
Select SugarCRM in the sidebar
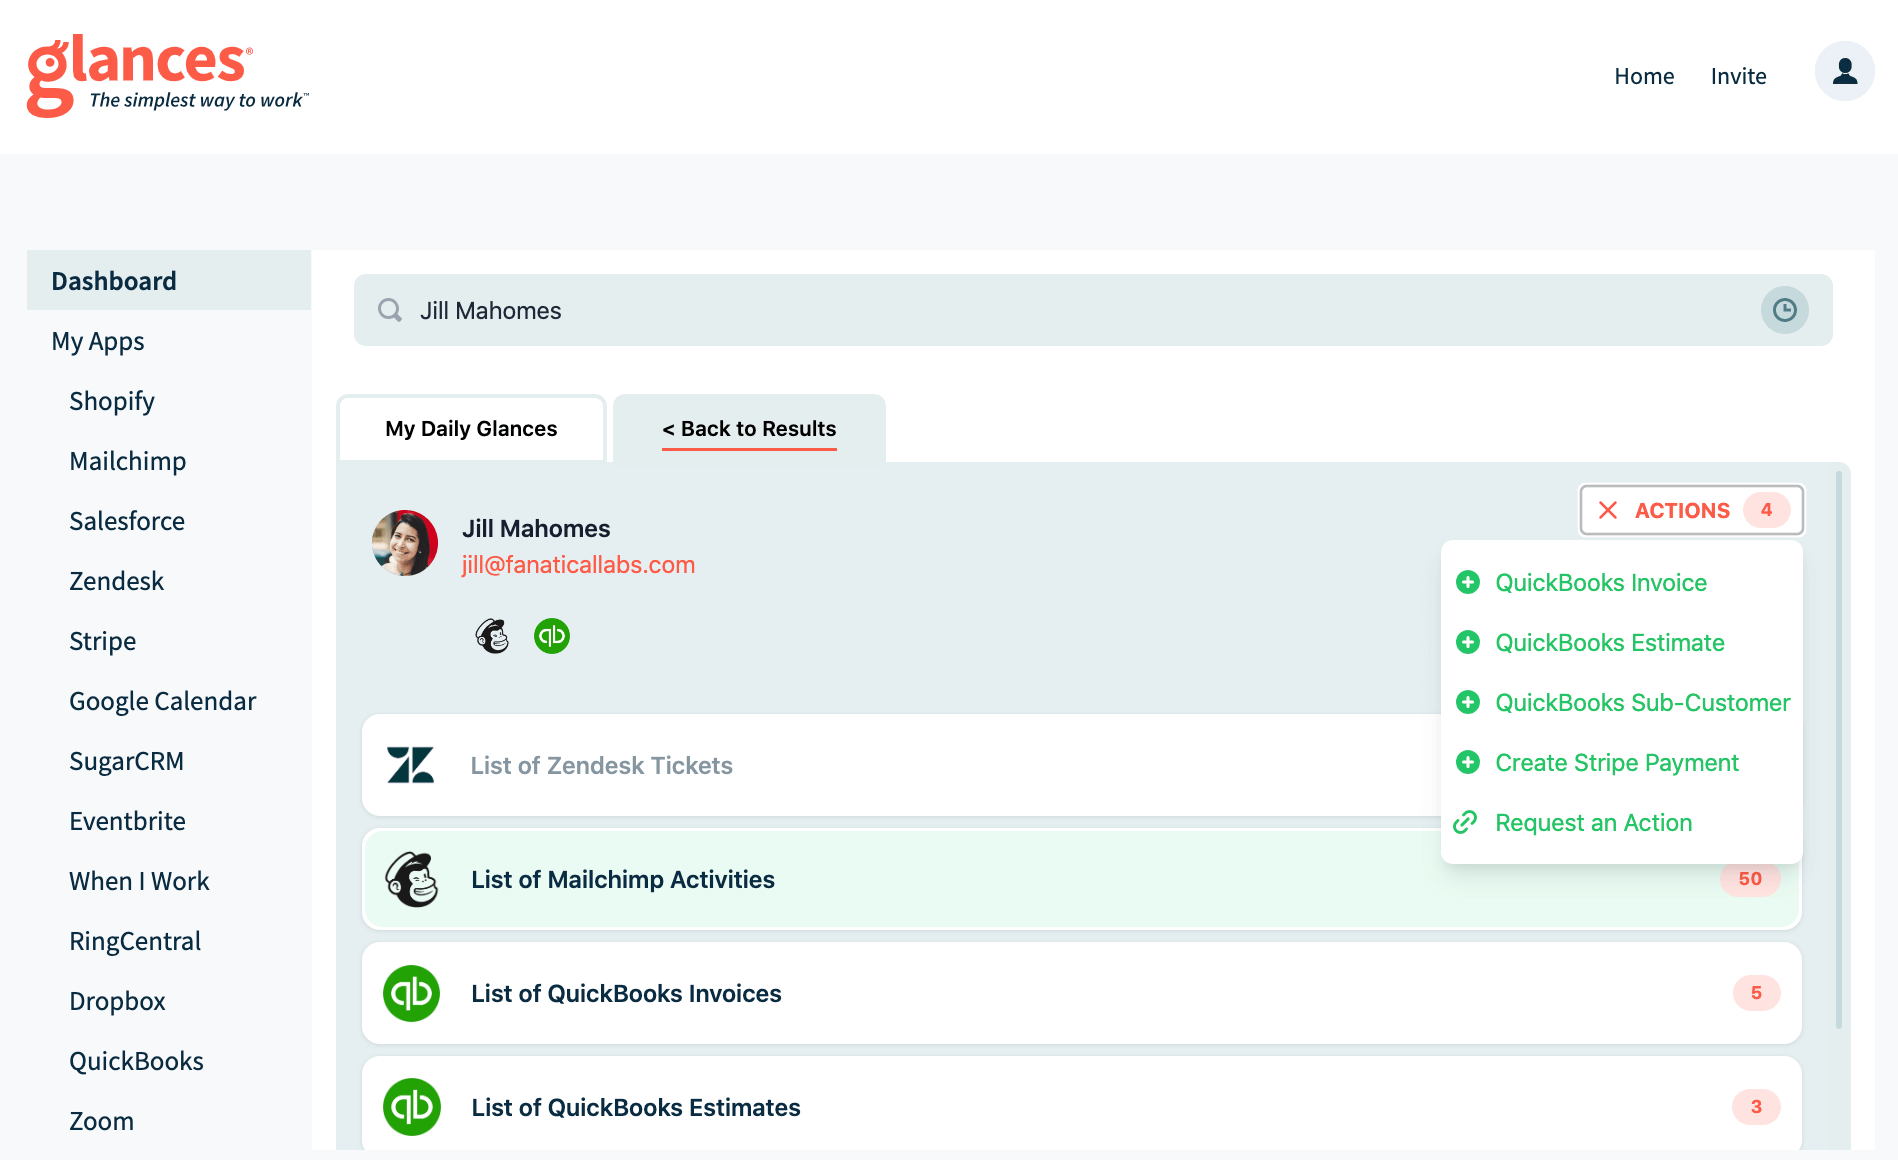[127, 761]
